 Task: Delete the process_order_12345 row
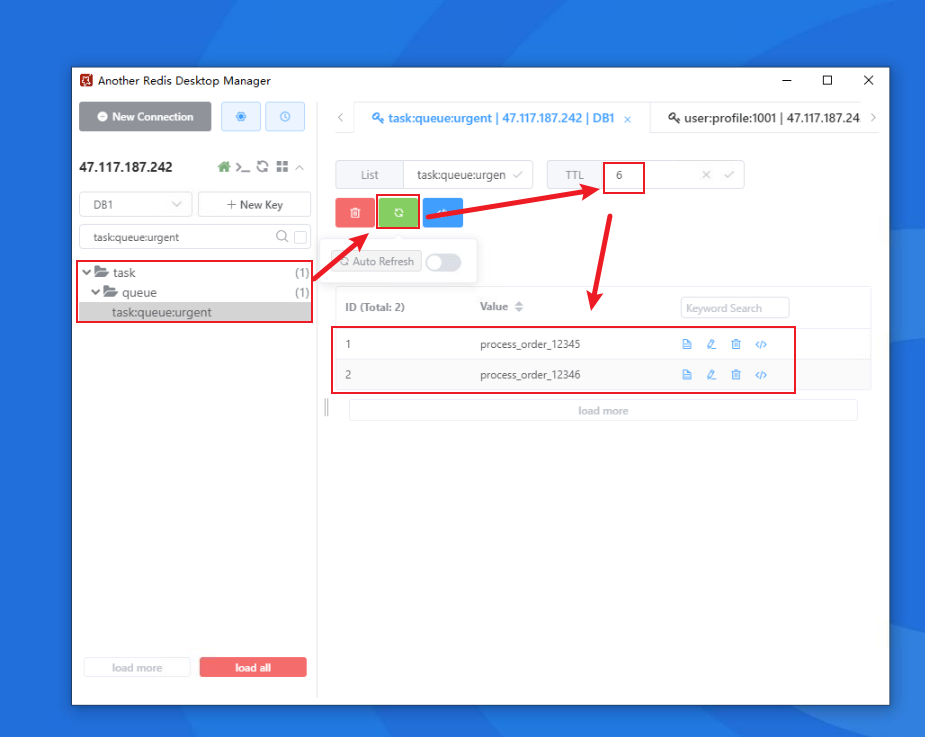(x=736, y=344)
